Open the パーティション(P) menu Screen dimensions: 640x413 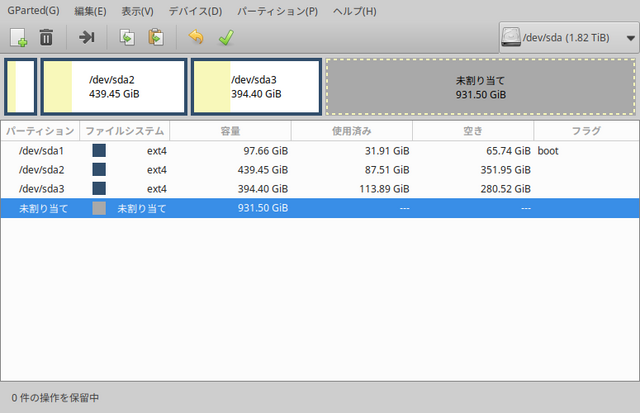click(278, 11)
